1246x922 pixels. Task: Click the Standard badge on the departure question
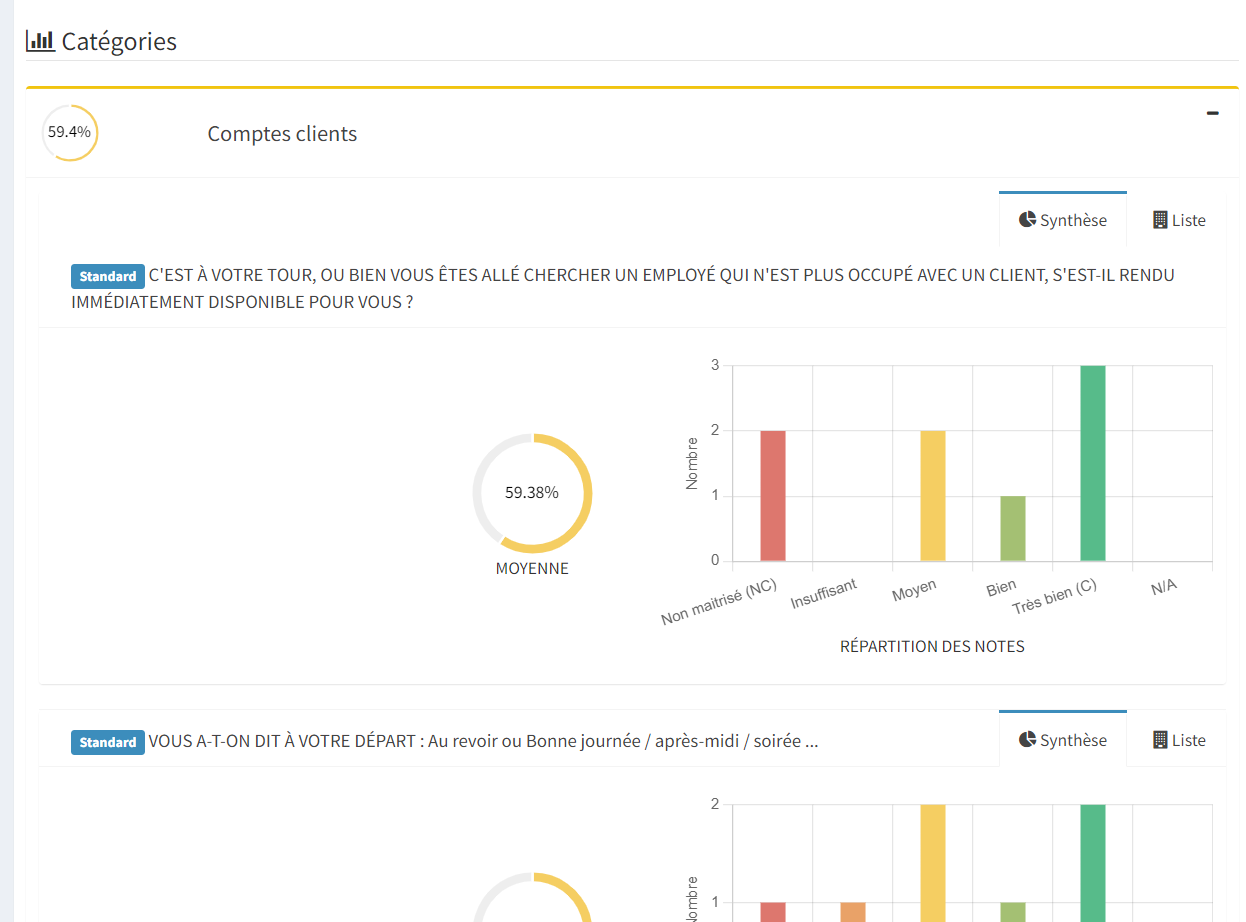click(108, 742)
